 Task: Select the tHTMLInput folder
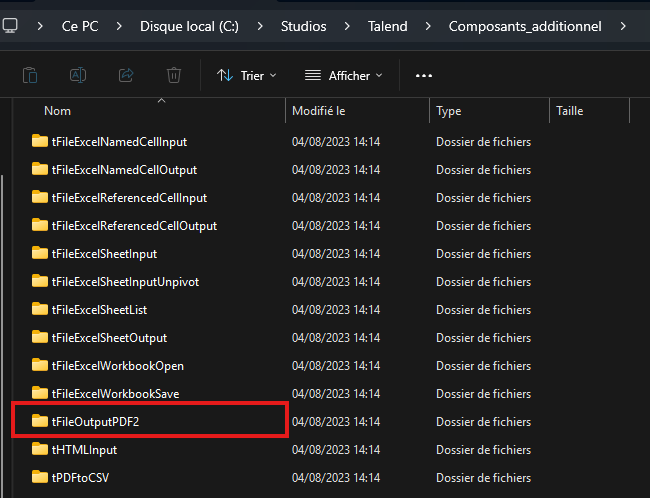point(84,450)
